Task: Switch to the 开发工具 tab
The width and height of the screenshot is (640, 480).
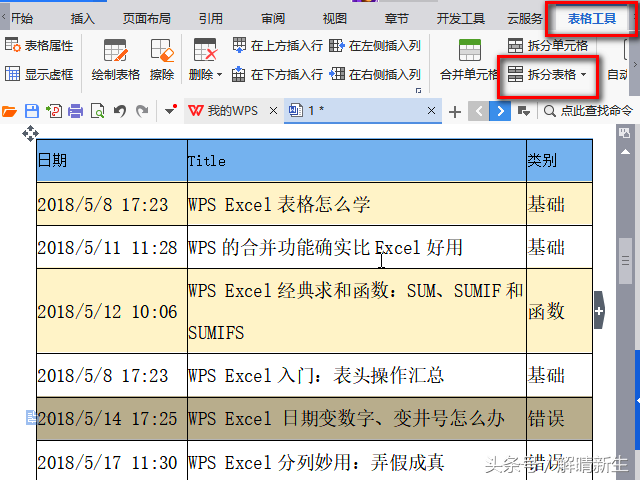Action: [461, 18]
